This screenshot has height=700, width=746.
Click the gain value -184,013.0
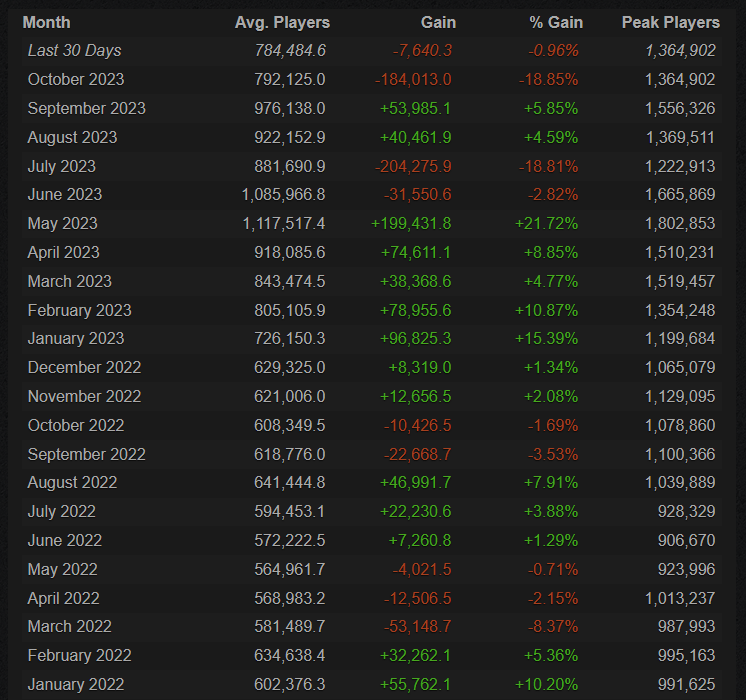tap(413, 79)
